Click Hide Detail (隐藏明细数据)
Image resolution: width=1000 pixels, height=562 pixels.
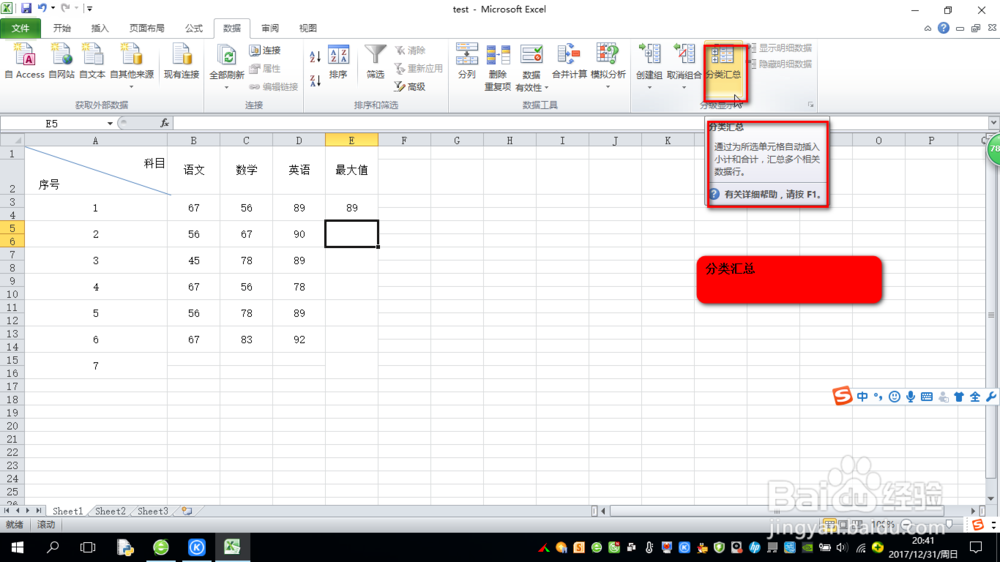pos(781,64)
